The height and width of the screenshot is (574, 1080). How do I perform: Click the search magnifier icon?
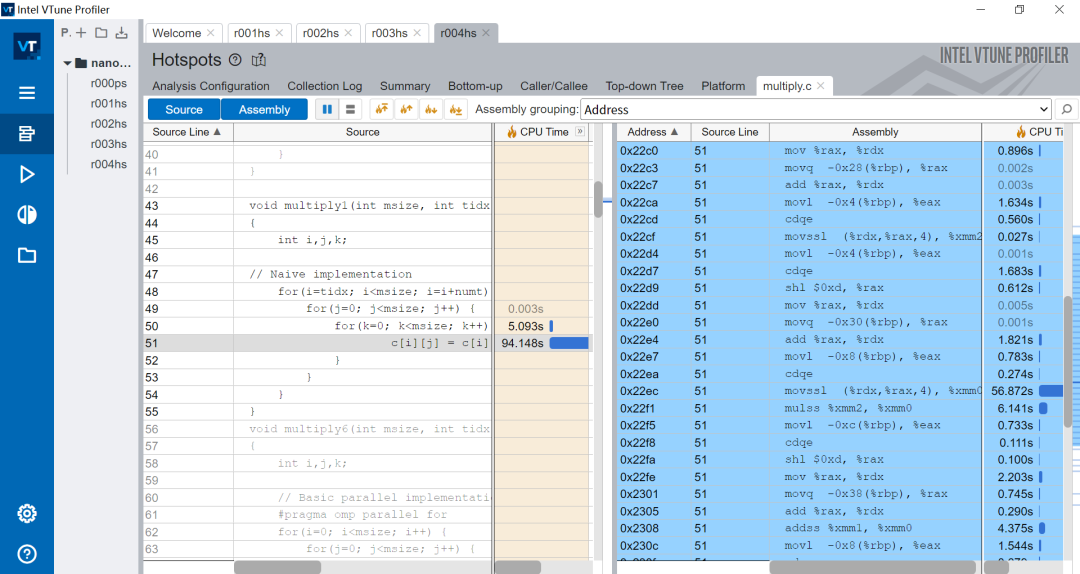pyautogui.click(x=1066, y=110)
